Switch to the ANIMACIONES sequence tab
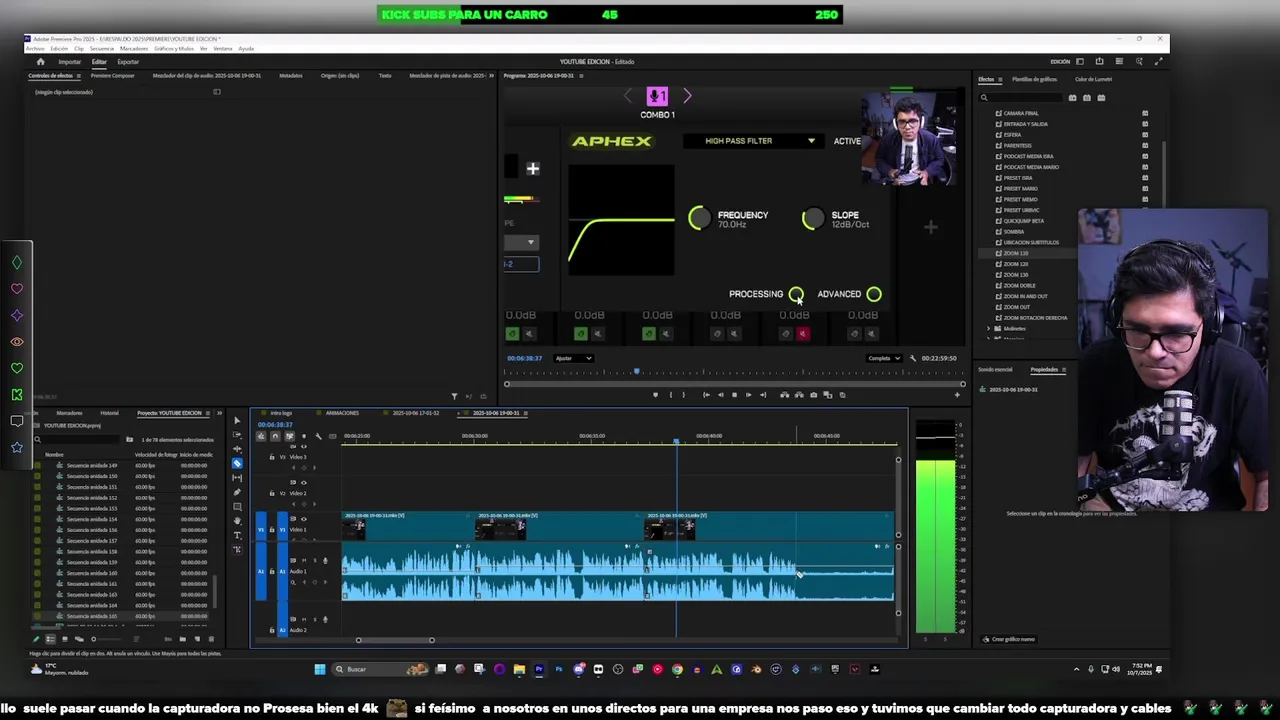1280x720 pixels. [x=342, y=413]
